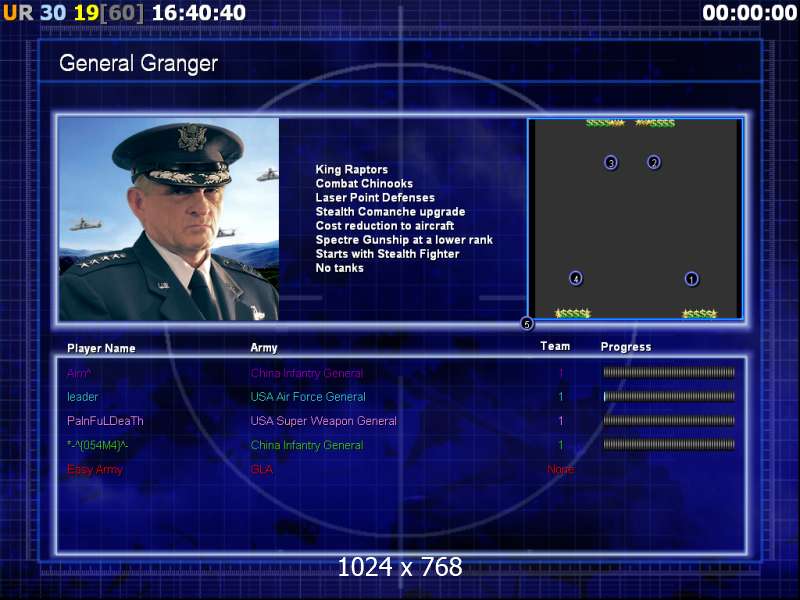
Task: Click the Army column header
Action: [264, 348]
